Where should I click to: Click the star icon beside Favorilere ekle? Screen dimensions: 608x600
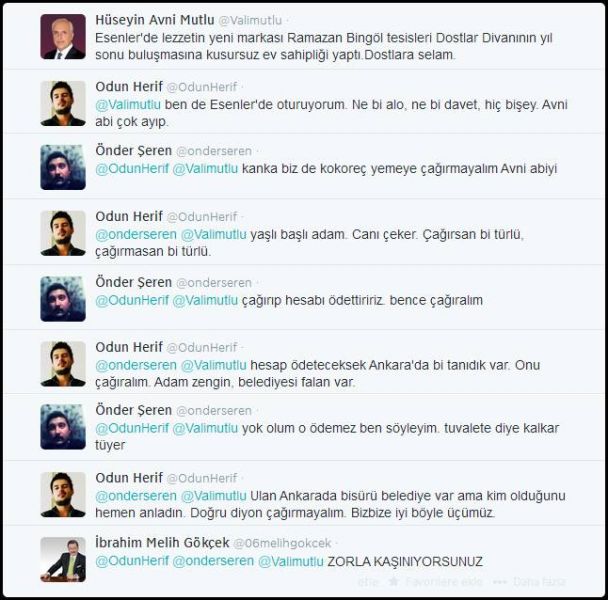[394, 581]
